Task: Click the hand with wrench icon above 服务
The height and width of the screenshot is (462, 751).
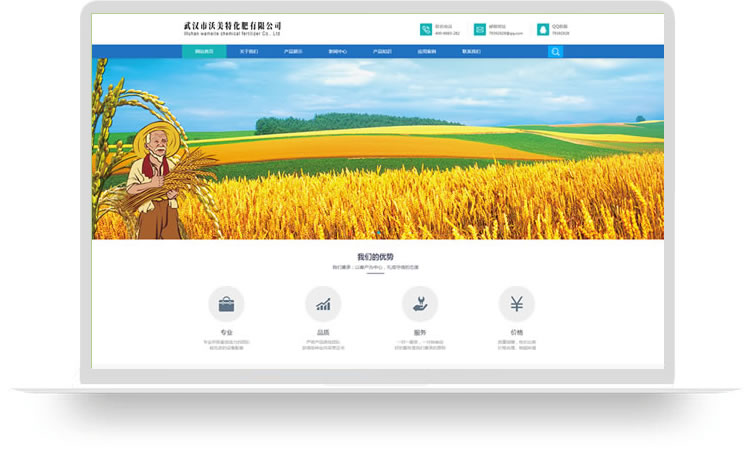Action: click(420, 304)
